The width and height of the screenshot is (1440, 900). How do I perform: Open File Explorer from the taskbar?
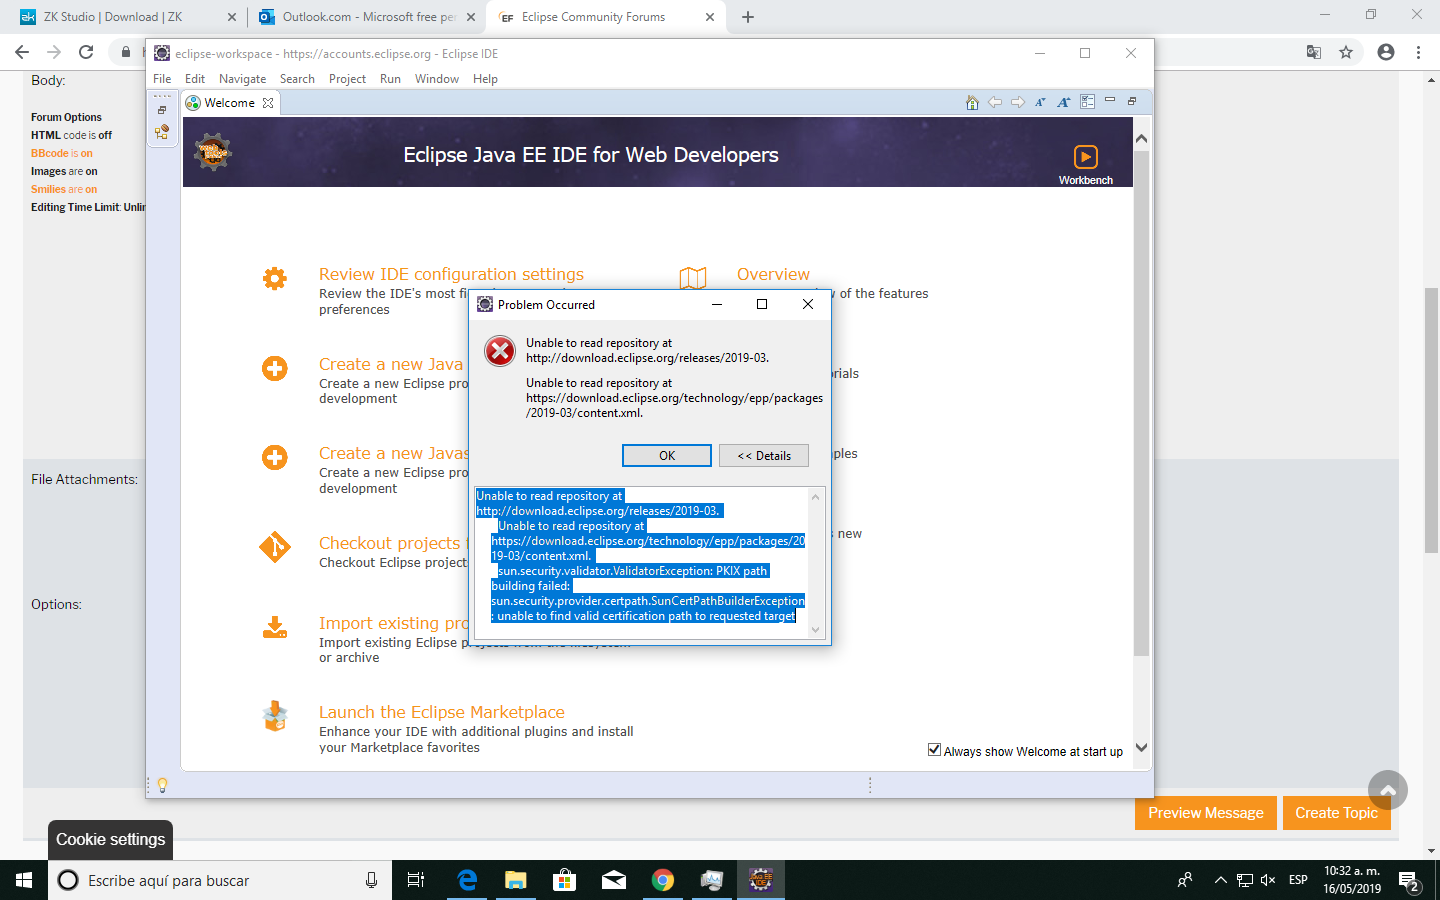[x=516, y=880]
